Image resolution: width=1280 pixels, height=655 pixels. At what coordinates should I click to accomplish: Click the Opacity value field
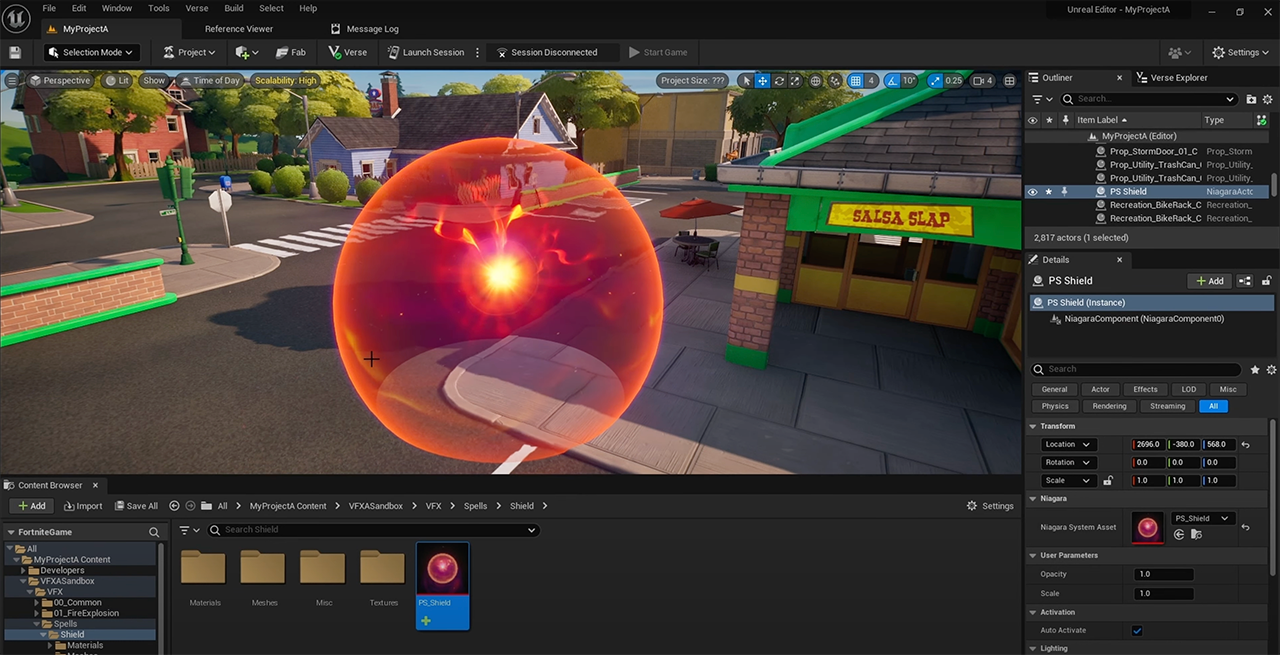[x=1164, y=575]
